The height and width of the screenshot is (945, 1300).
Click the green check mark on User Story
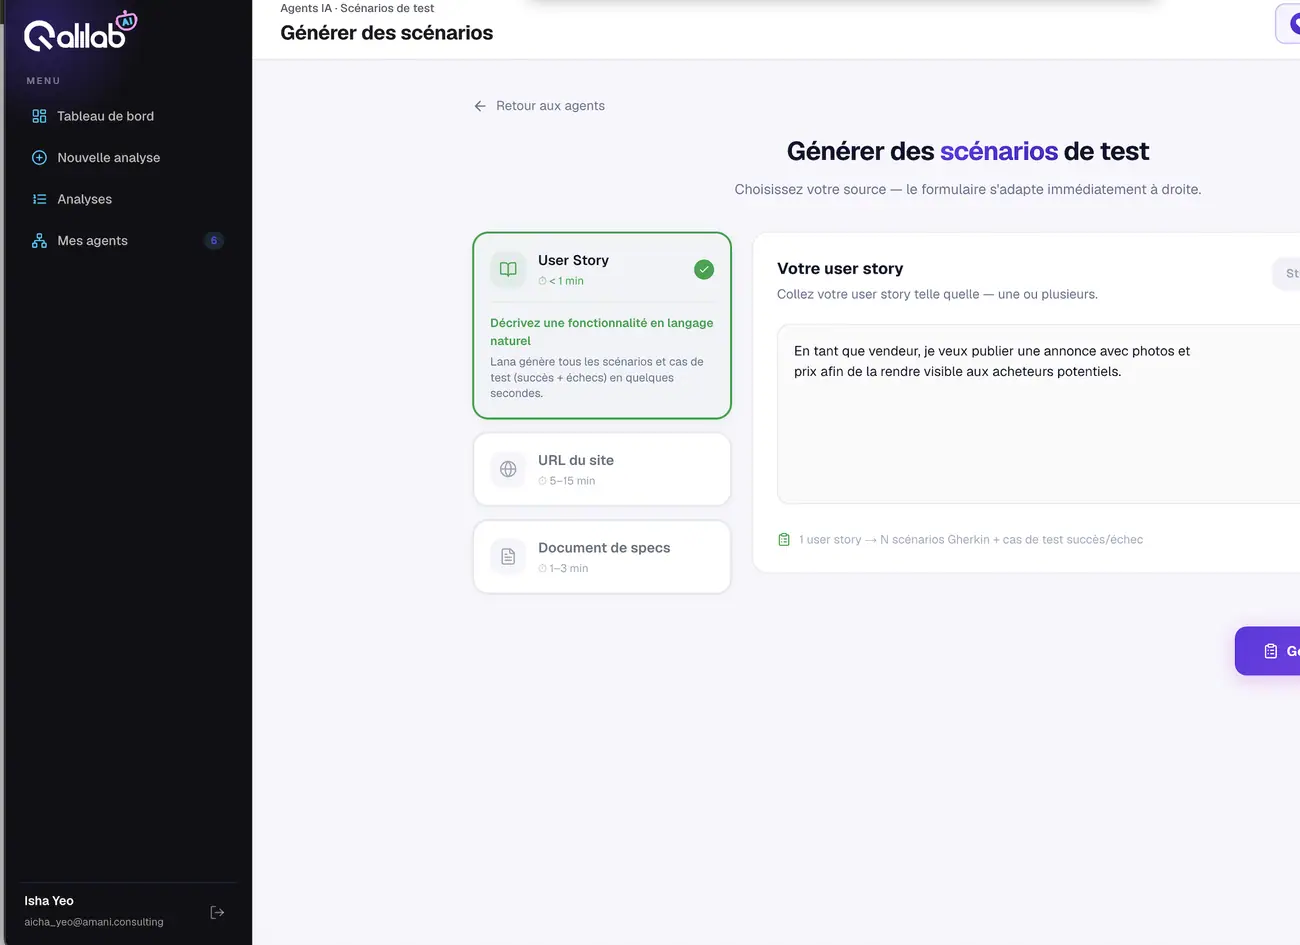click(x=704, y=269)
